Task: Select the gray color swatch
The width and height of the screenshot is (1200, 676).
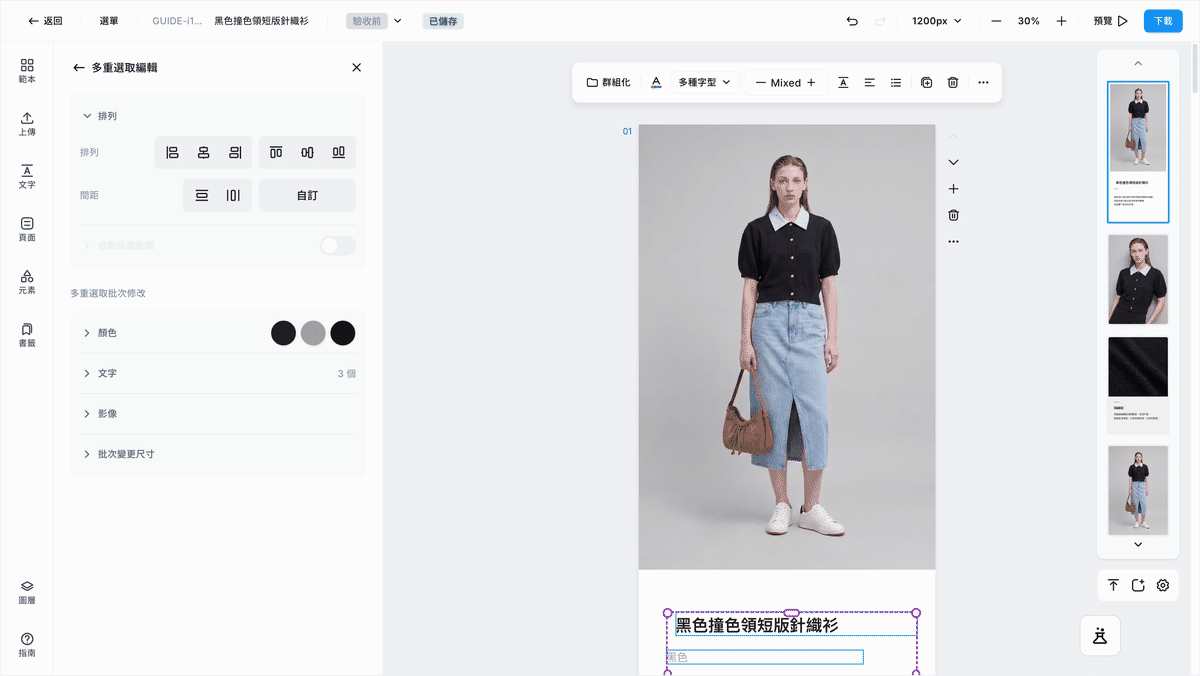Action: coord(313,333)
